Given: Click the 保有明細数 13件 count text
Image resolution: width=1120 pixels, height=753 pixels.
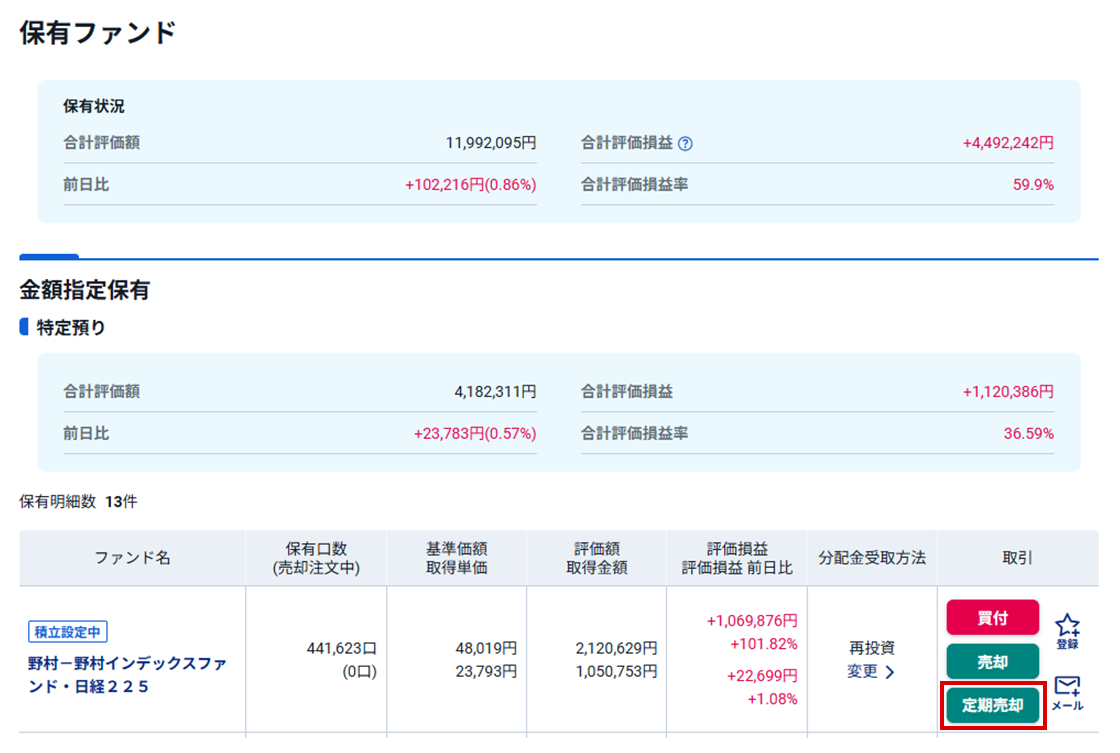Looking at the screenshot, I should (78, 502).
